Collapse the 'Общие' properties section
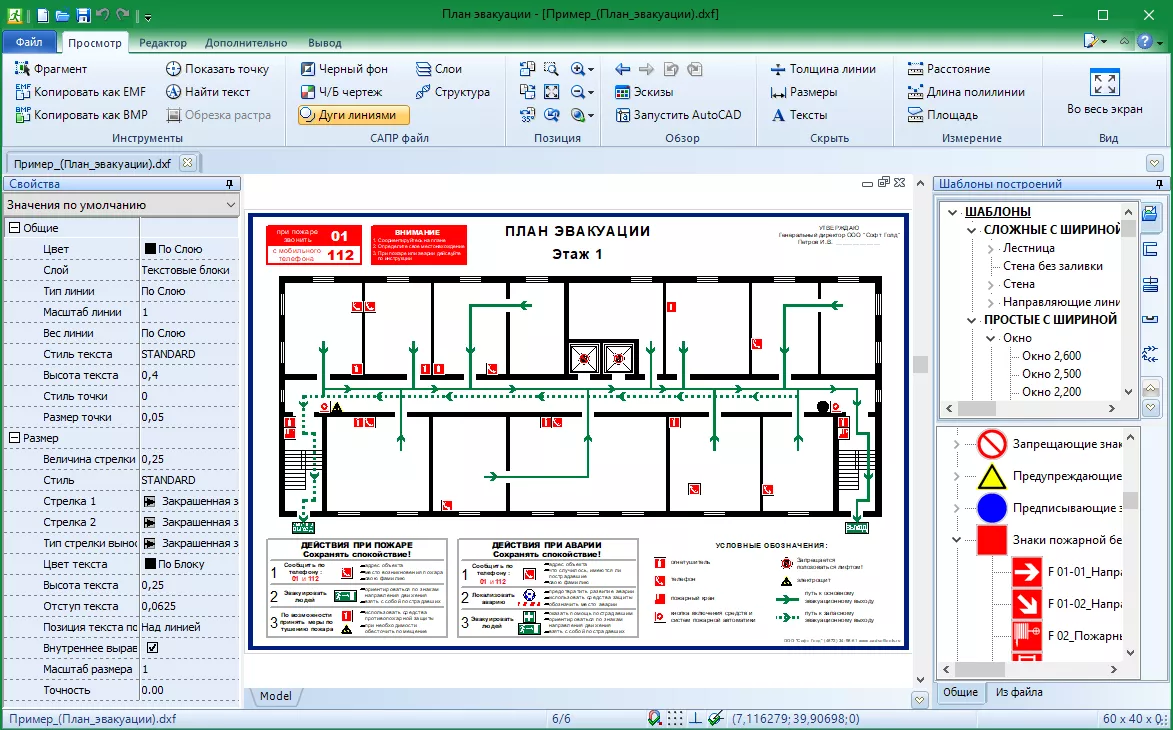This screenshot has width=1173, height=730. [x=14, y=228]
